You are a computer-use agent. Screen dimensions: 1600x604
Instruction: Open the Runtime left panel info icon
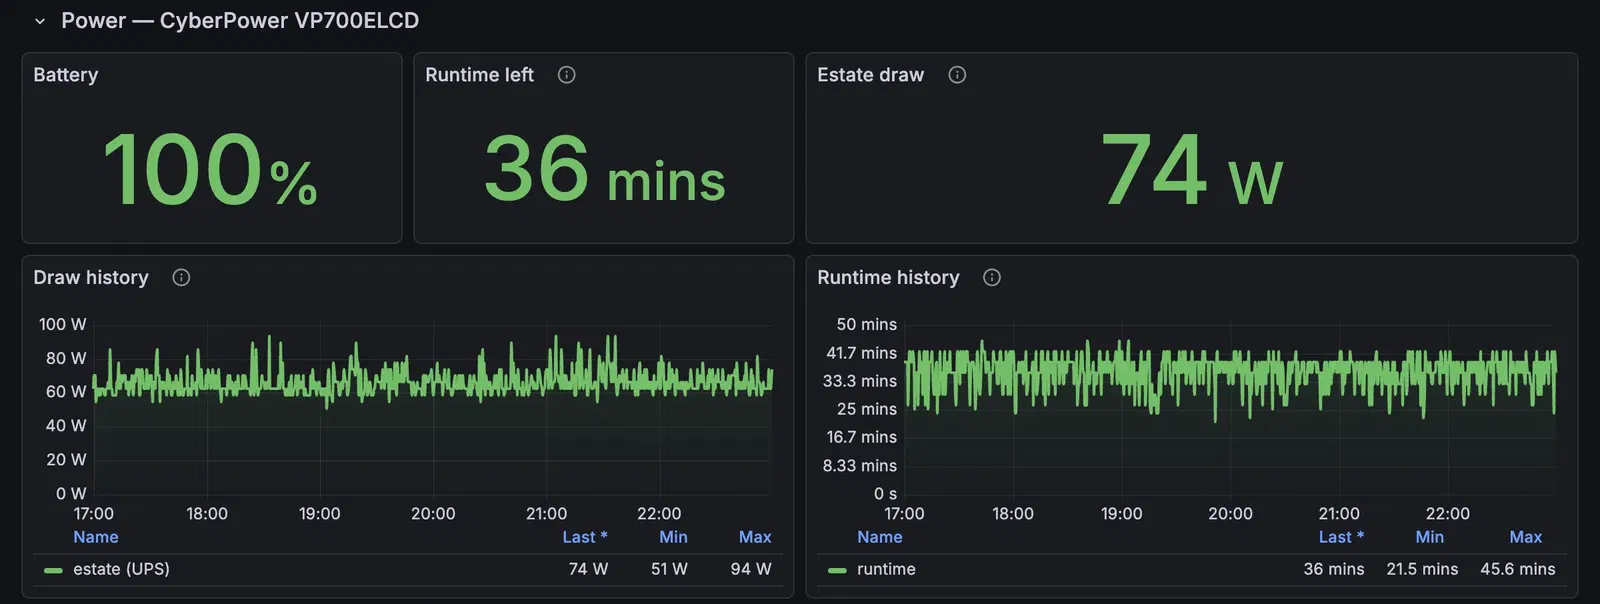[x=567, y=75]
